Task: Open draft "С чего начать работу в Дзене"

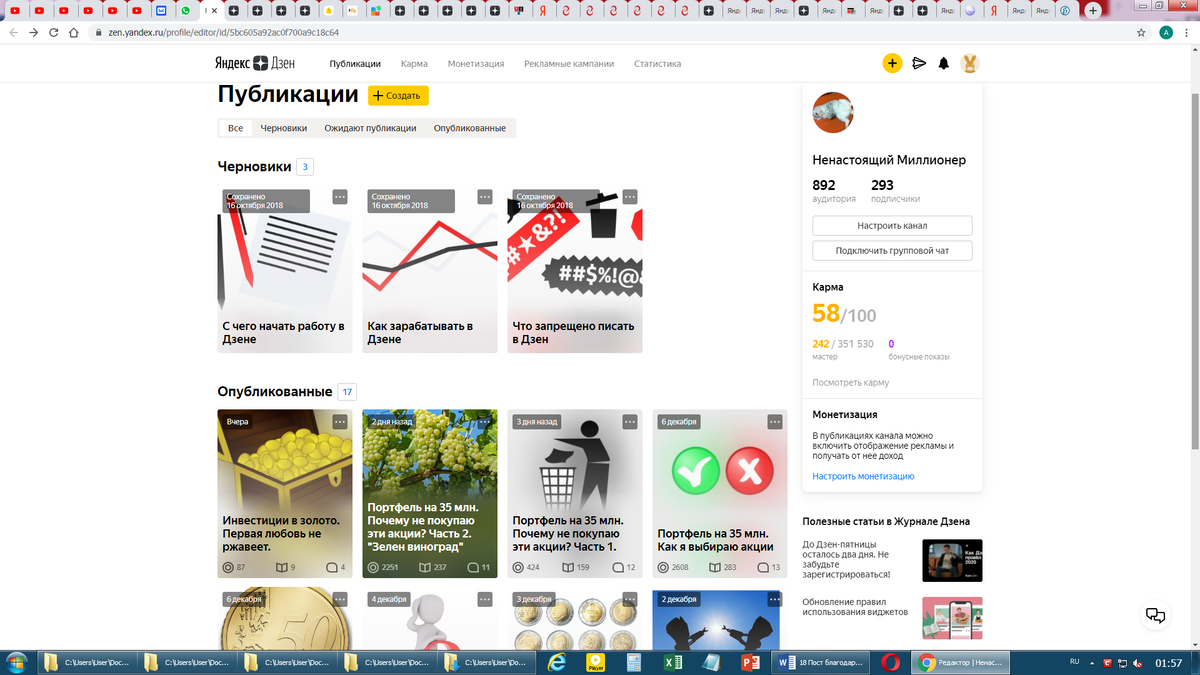Action: (285, 270)
